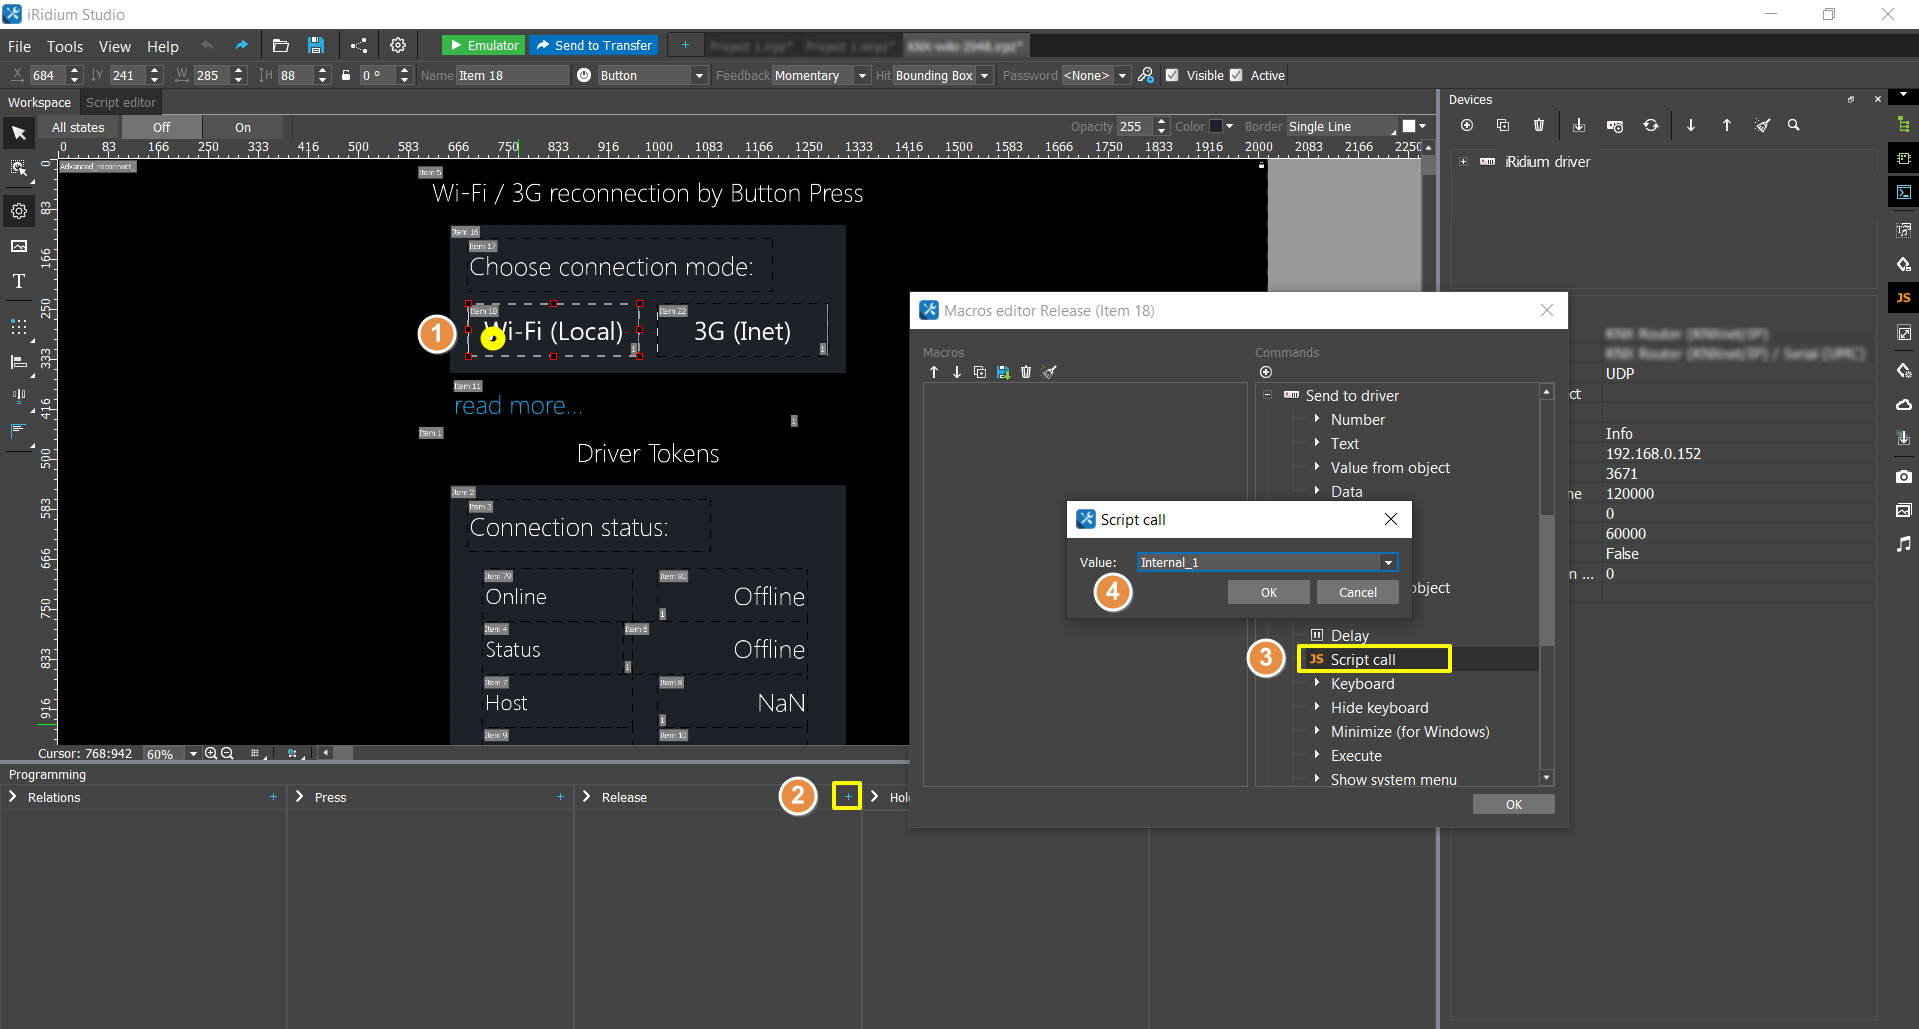Toggle the Active checkbox
This screenshot has height=1029, width=1919.
[1236, 76]
